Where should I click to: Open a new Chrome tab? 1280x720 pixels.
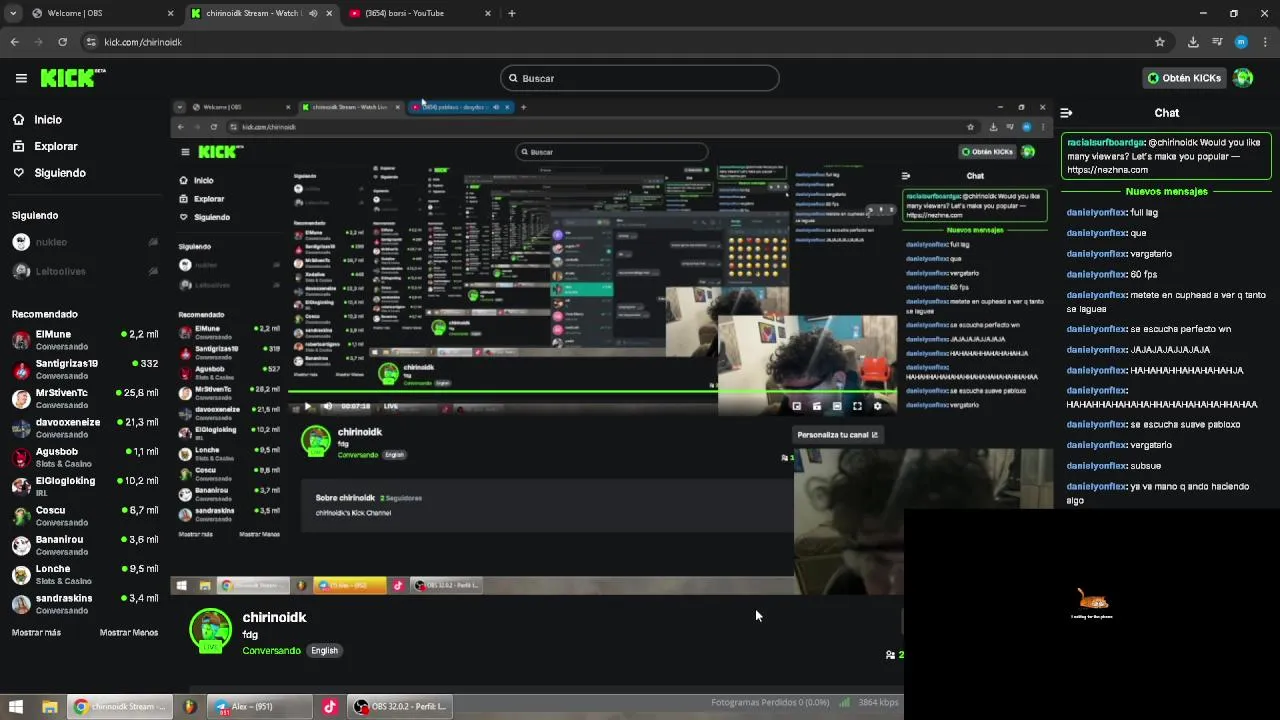pos(512,13)
